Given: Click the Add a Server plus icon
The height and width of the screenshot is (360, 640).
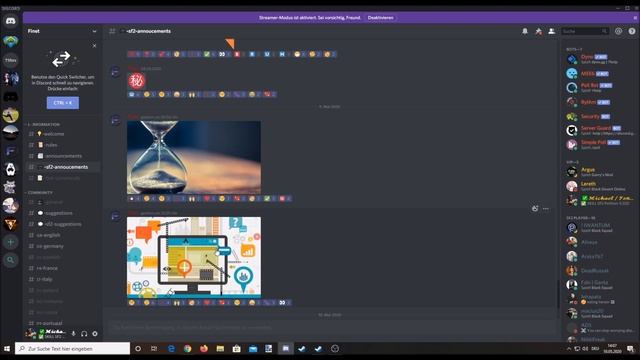Looking at the screenshot, I should tap(11, 242).
